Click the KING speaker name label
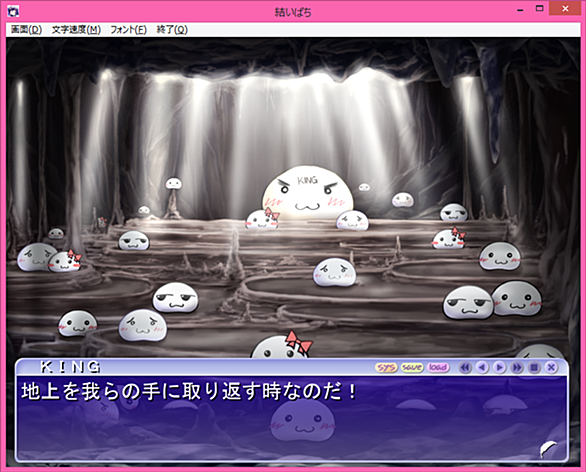The width and height of the screenshot is (586, 472). [x=71, y=367]
